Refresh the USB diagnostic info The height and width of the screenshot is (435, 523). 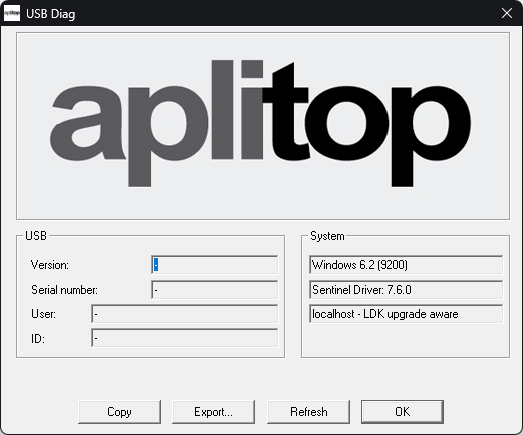coord(309,412)
